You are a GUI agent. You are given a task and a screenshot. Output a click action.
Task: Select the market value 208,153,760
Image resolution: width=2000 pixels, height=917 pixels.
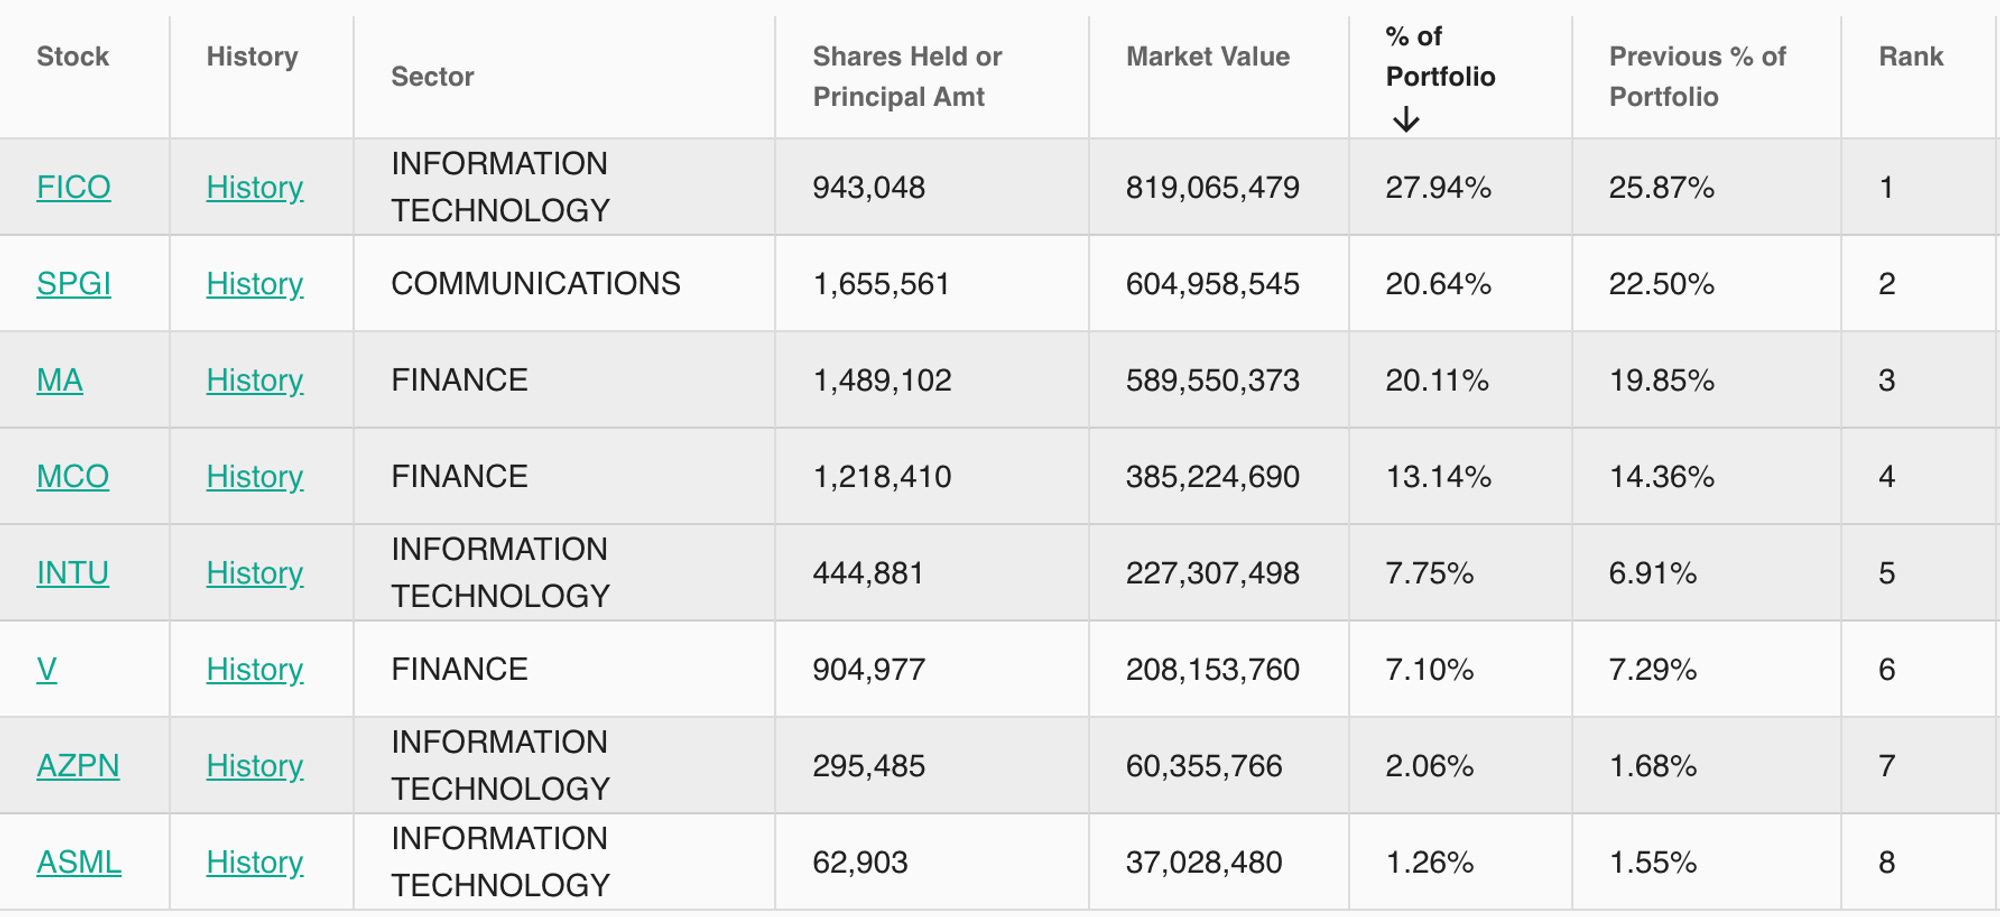pyautogui.click(x=1212, y=669)
